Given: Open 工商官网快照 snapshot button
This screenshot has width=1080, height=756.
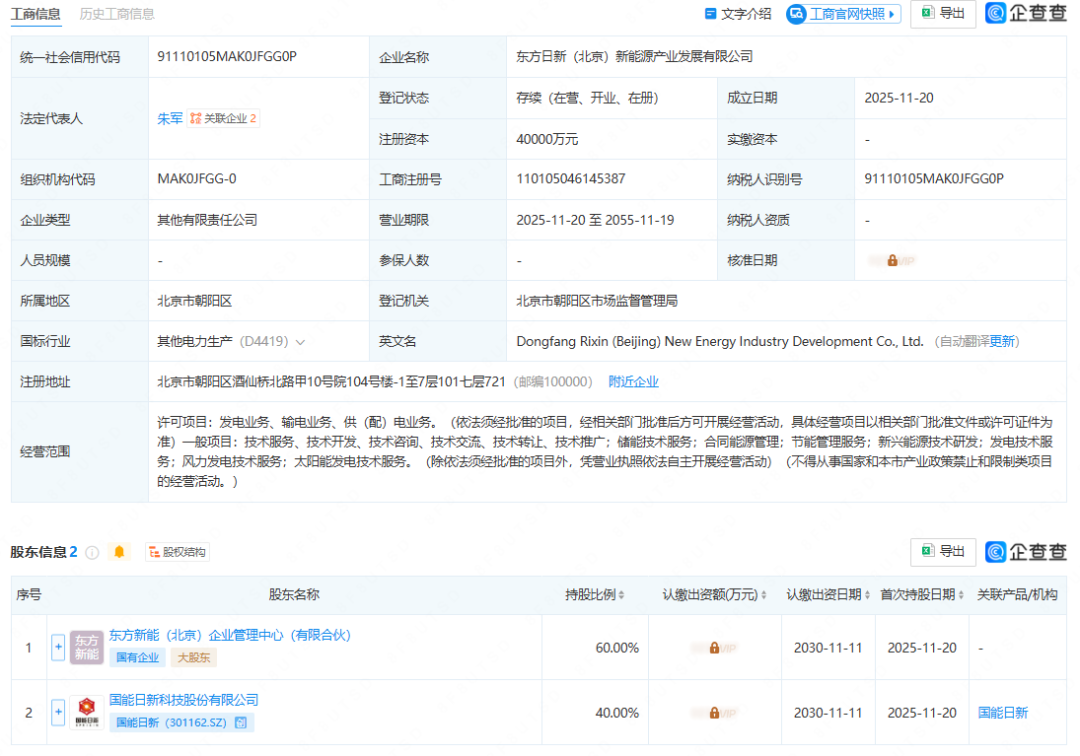Looking at the screenshot, I should [843, 14].
